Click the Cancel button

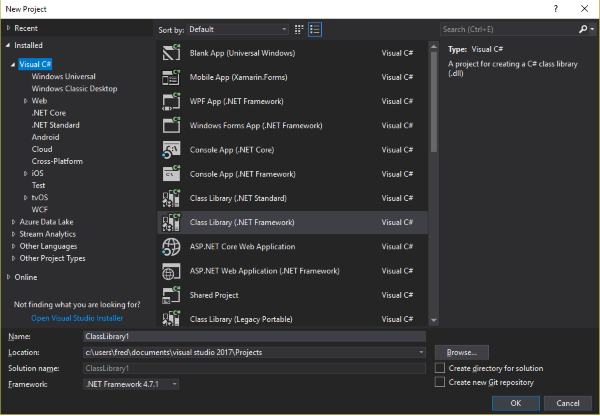567,403
